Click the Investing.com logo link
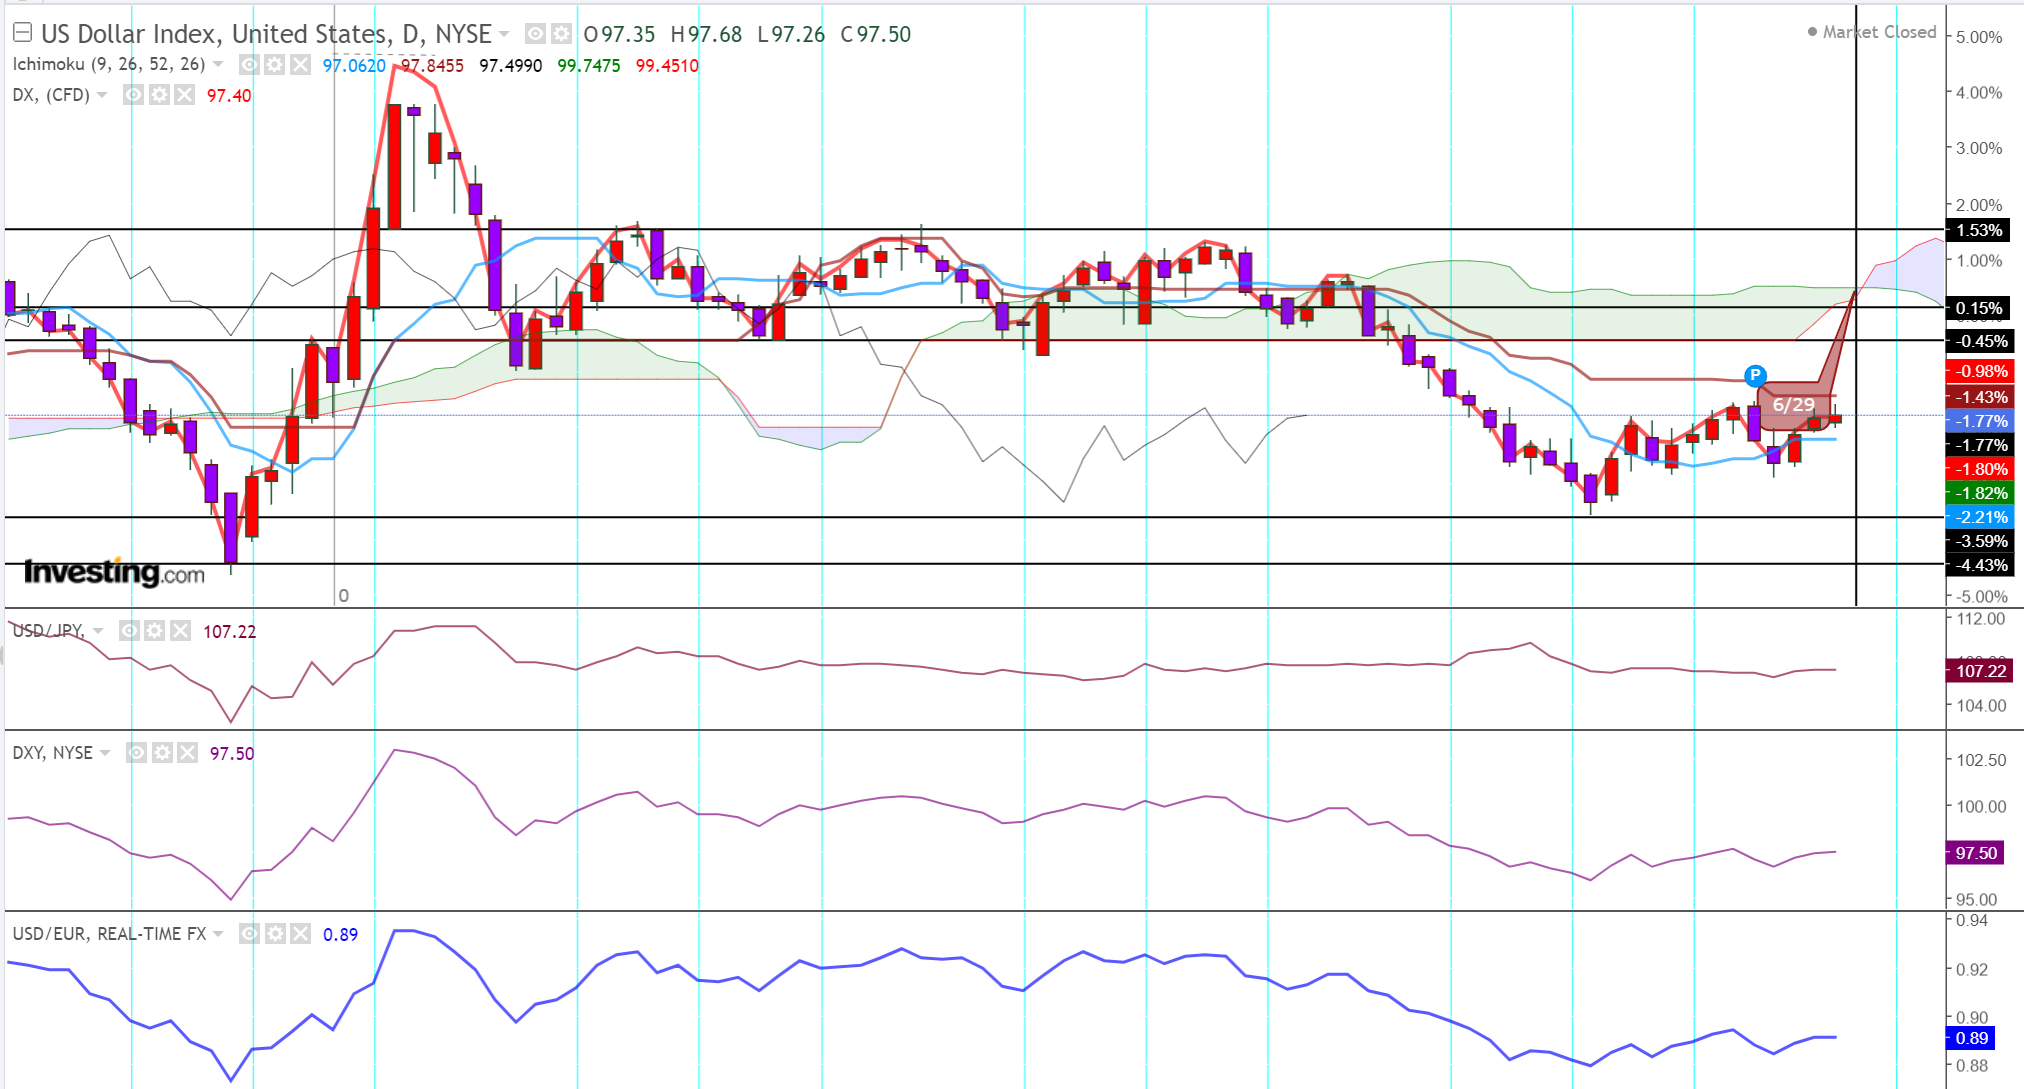The image size is (2024, 1089). (113, 572)
